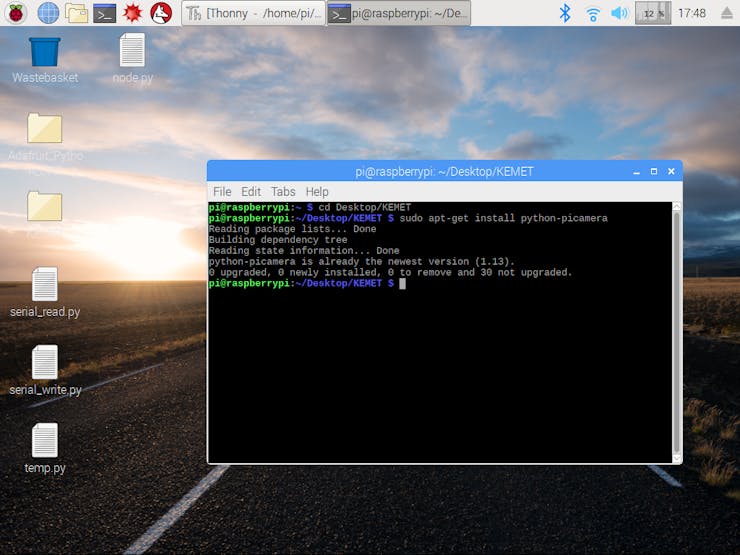The height and width of the screenshot is (555, 740).
Task: Click the terminal vertical scrollbar
Action: point(676,332)
